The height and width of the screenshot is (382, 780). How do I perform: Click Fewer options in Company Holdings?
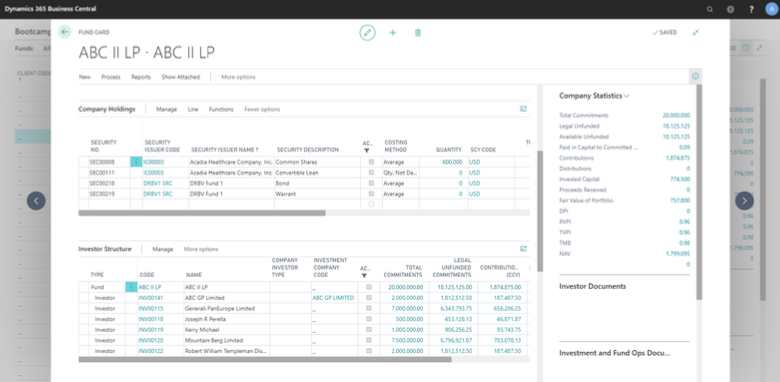point(262,109)
